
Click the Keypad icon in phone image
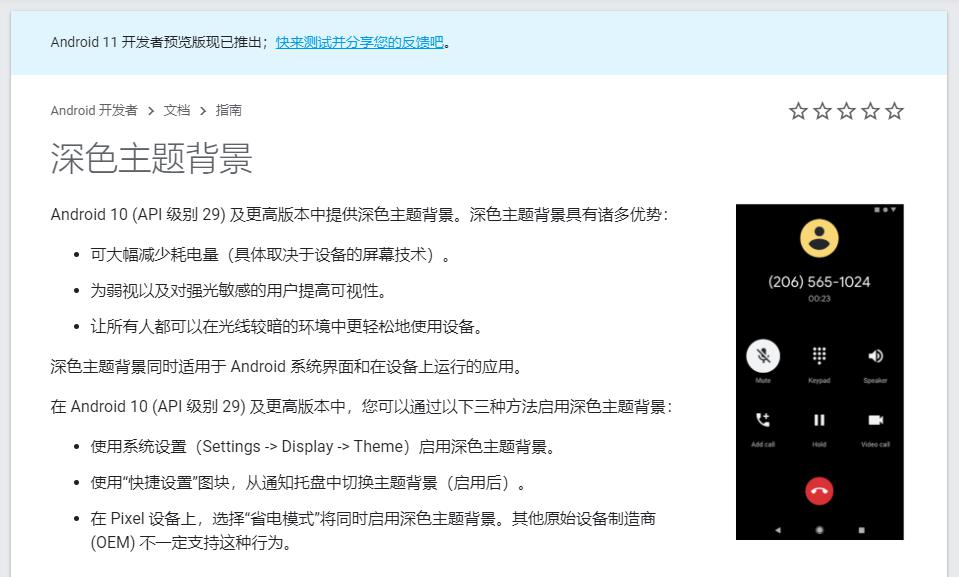pyautogui.click(x=819, y=355)
